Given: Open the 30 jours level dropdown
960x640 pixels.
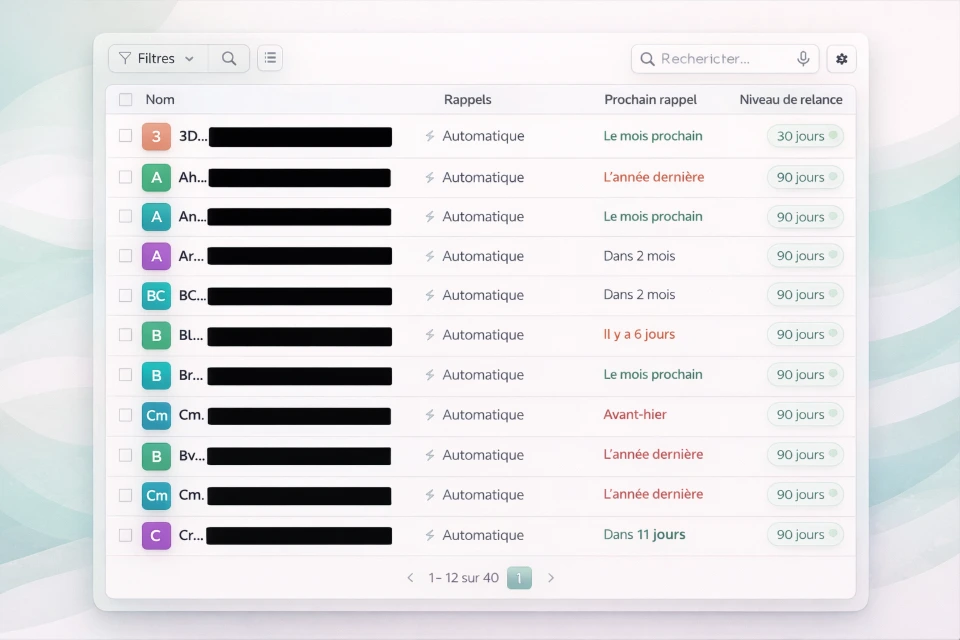Looking at the screenshot, I should [805, 137].
